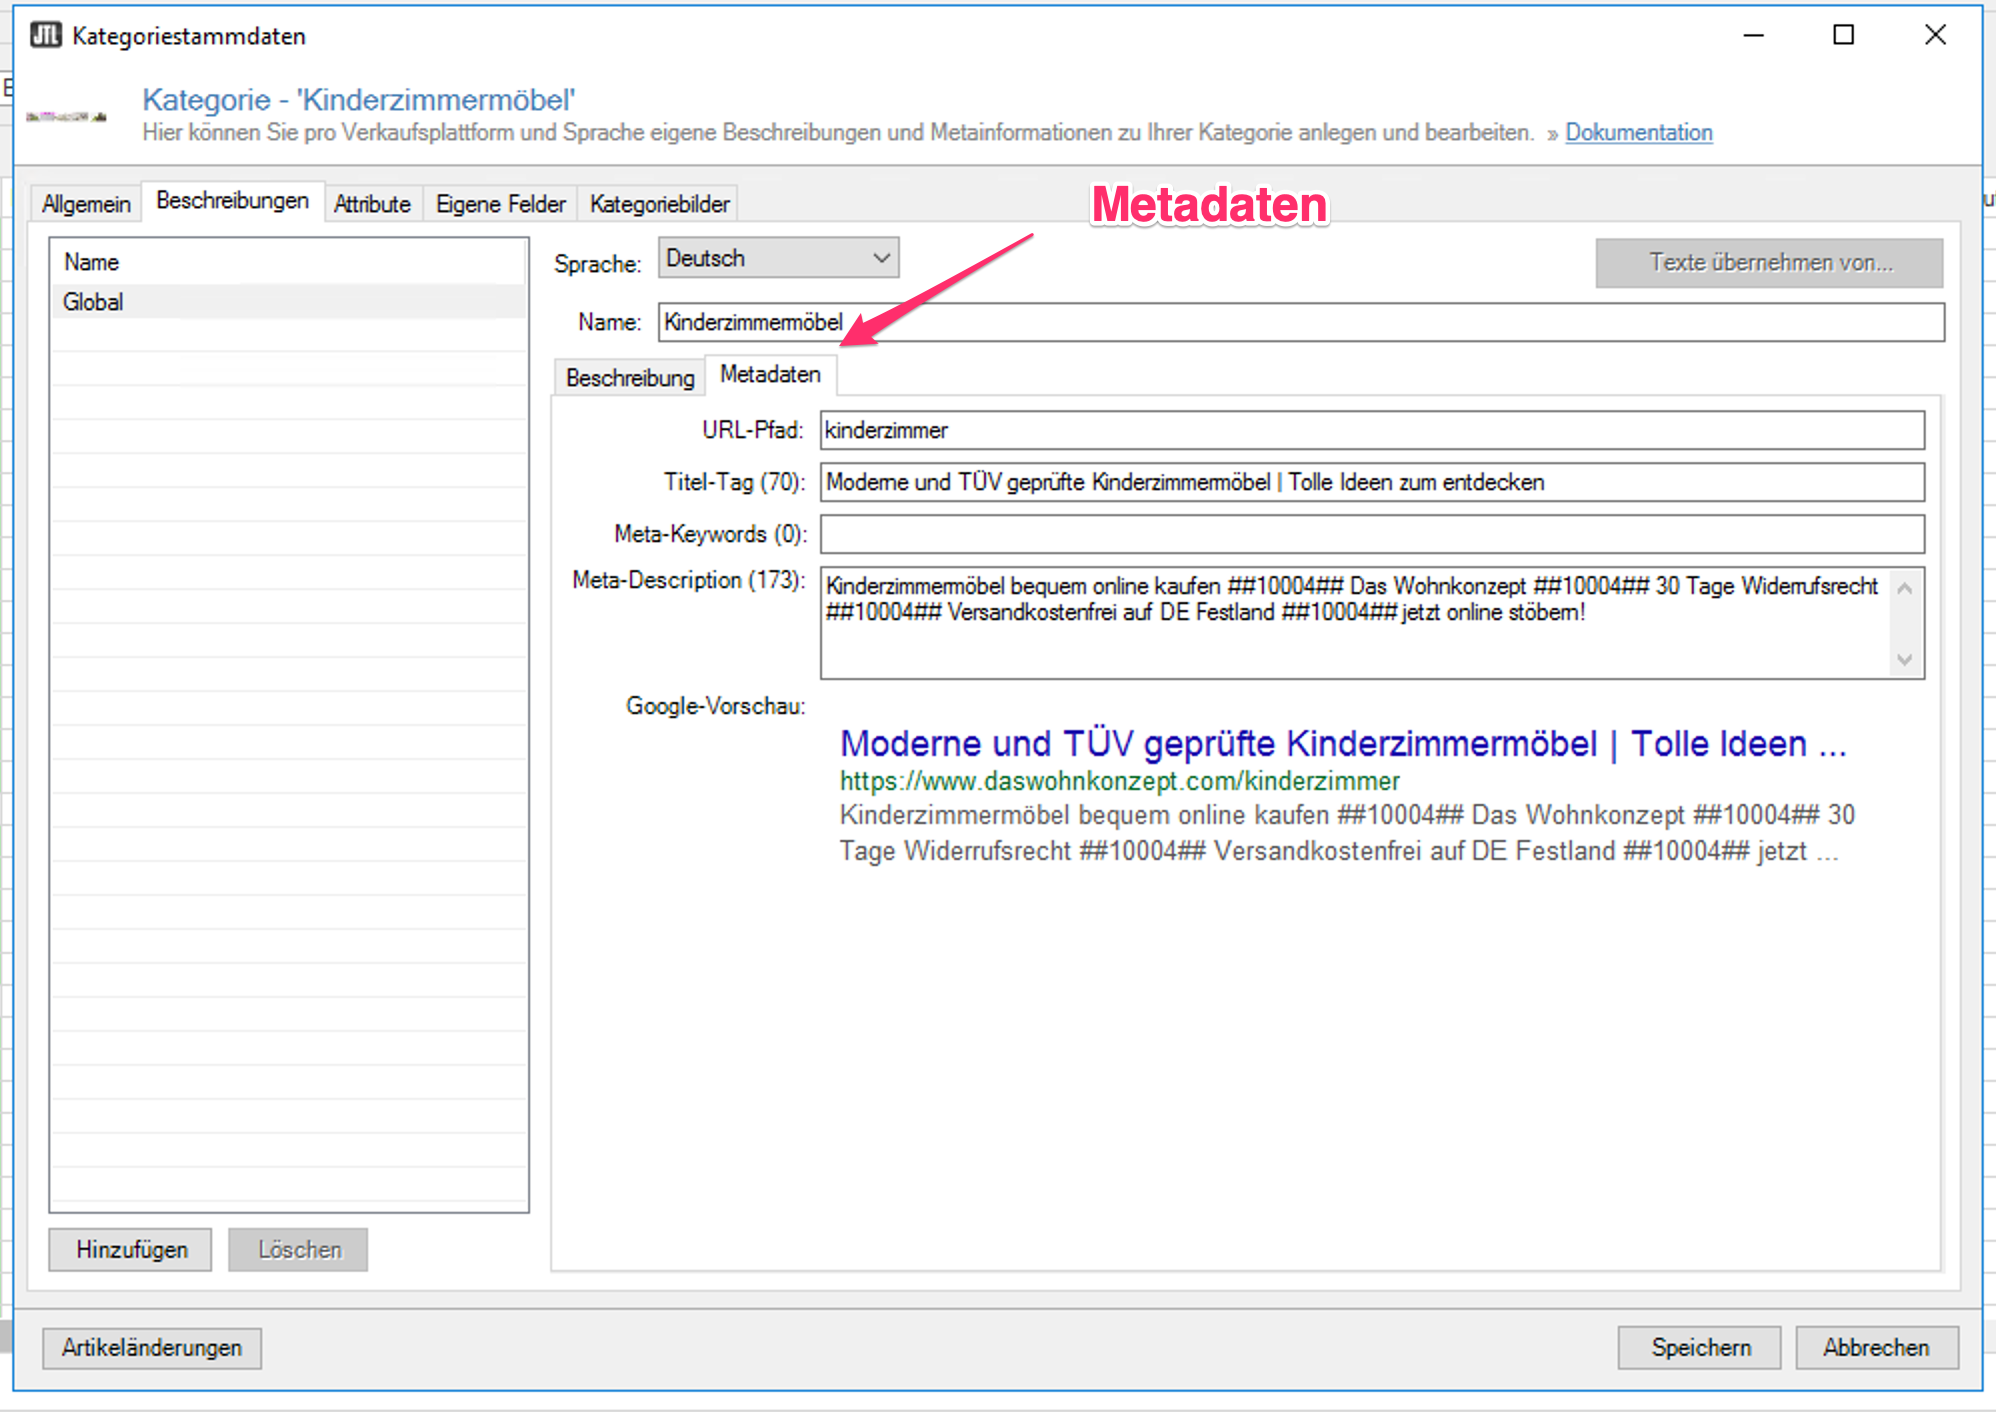Switch to the Allgemein tab
Viewport: 1996px width, 1412px height.
pyautogui.click(x=86, y=204)
